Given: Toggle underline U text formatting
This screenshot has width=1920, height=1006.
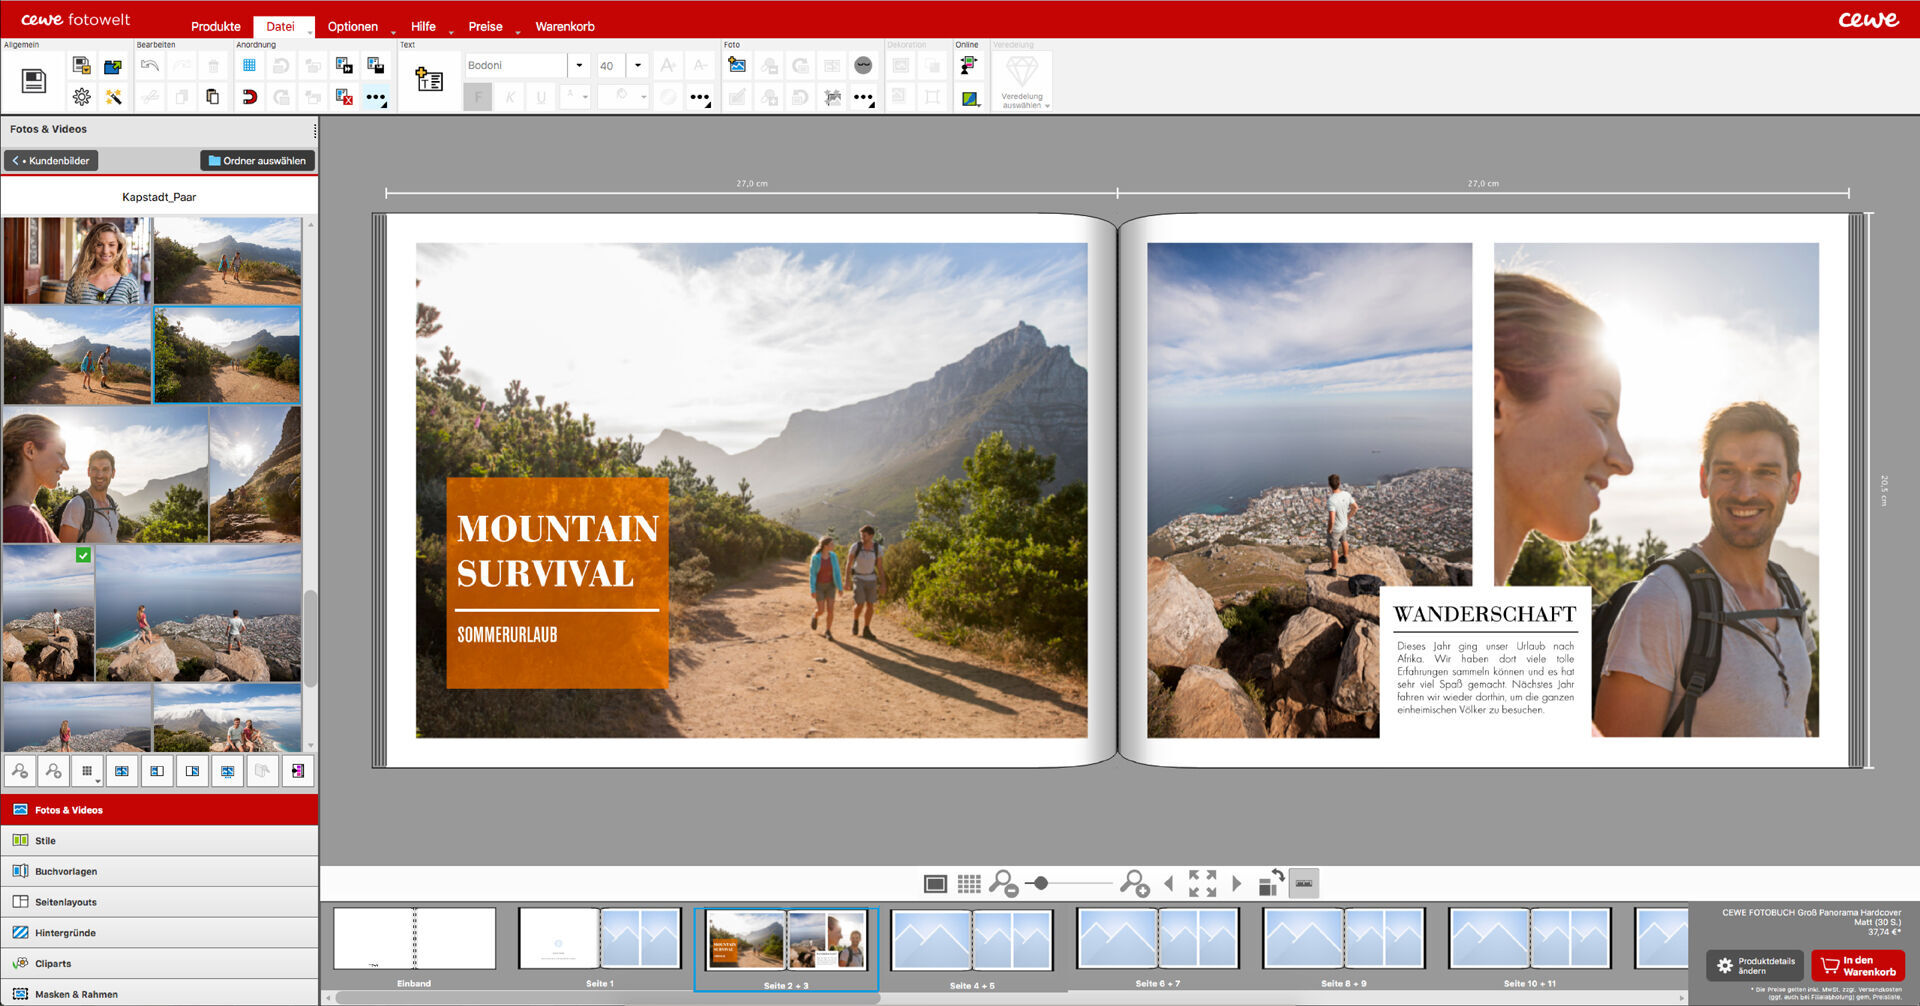Looking at the screenshot, I should [541, 97].
